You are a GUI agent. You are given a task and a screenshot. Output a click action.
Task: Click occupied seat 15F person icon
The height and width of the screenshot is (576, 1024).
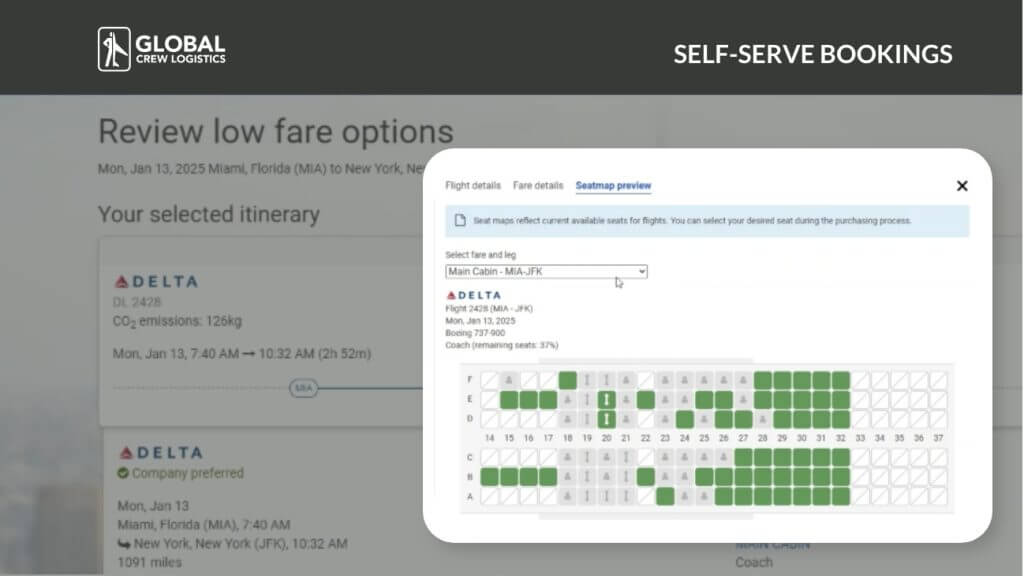tap(509, 380)
